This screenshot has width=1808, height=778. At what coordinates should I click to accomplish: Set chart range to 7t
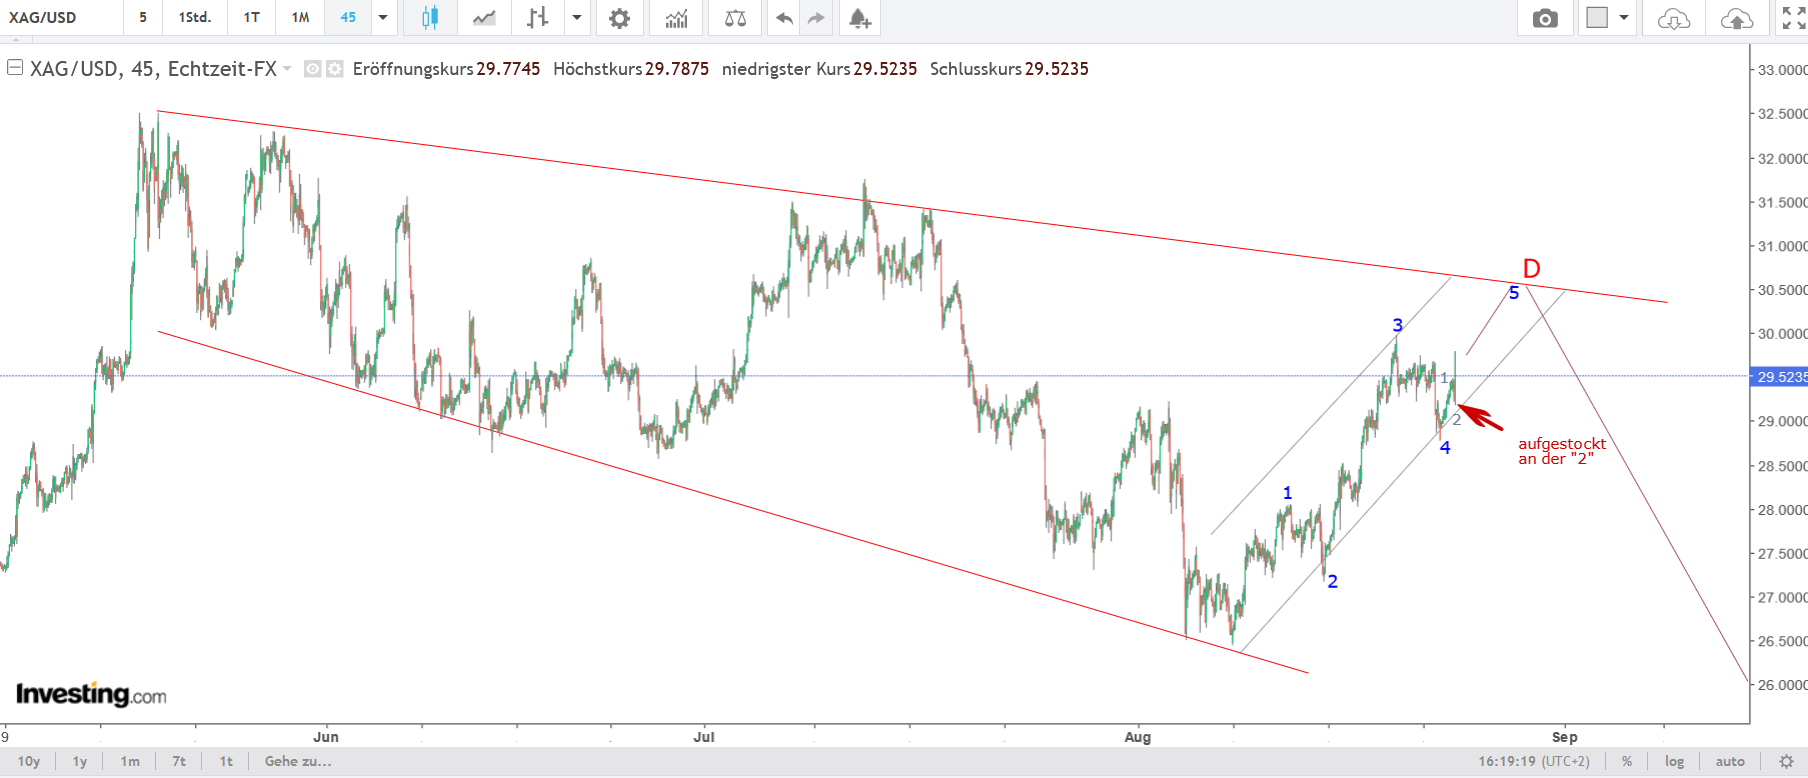tap(179, 762)
